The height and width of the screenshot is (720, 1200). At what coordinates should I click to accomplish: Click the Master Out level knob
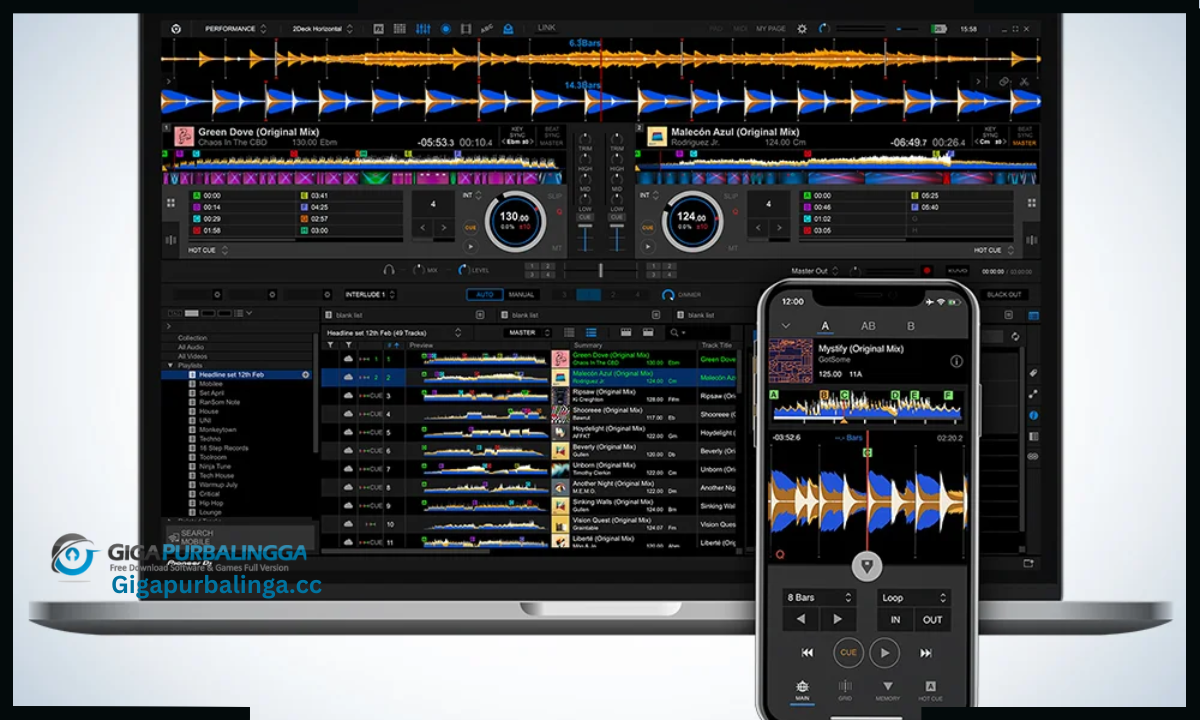coord(856,270)
